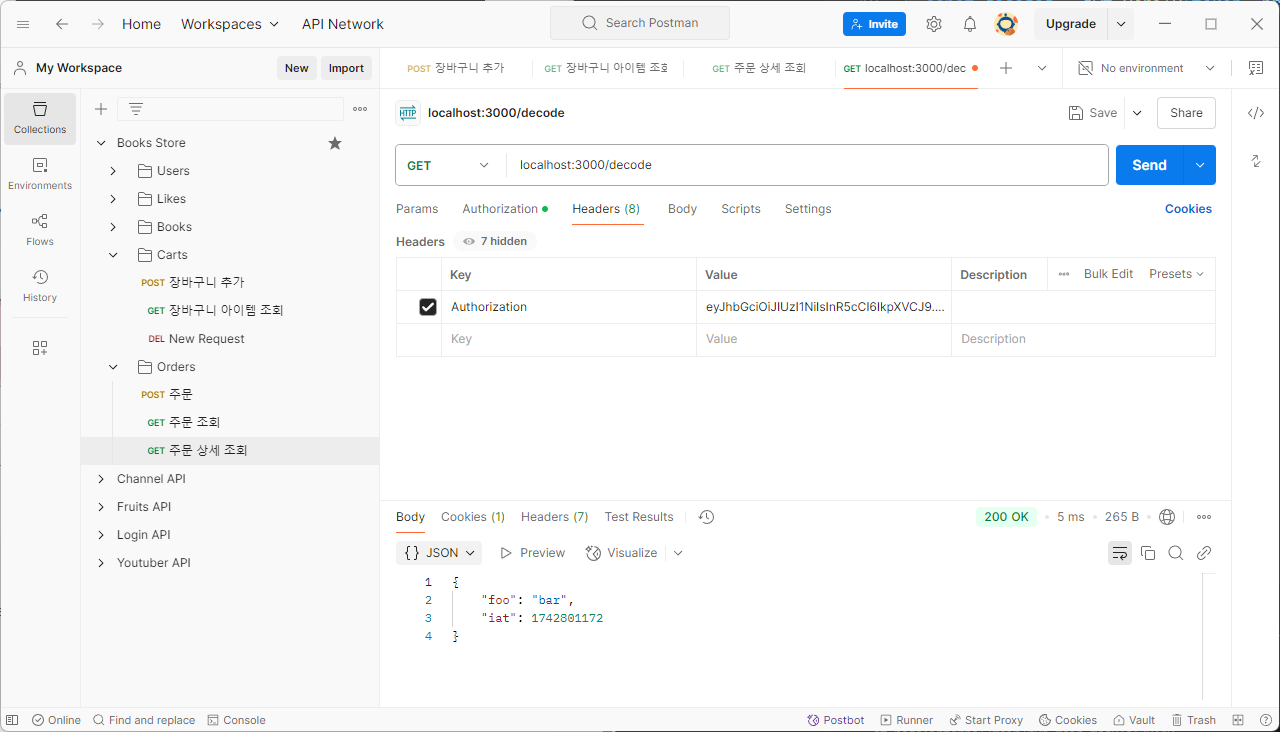Open the Workspaces dropdown
Screen dimensions: 1280x732
(x=231, y=24)
